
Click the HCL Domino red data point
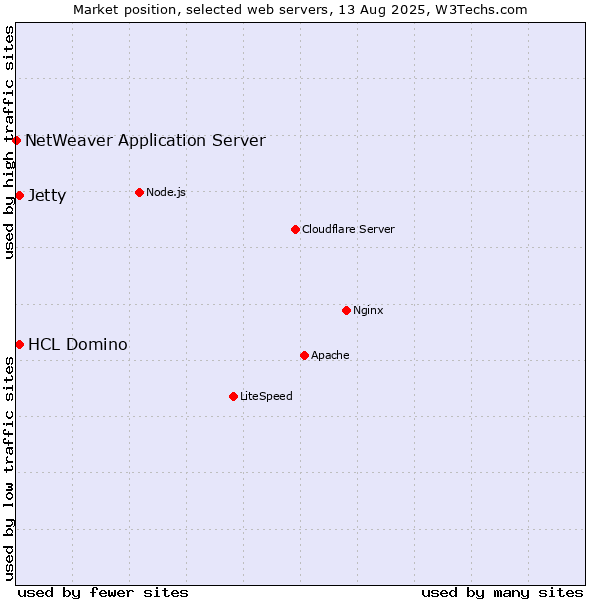click(x=20, y=345)
